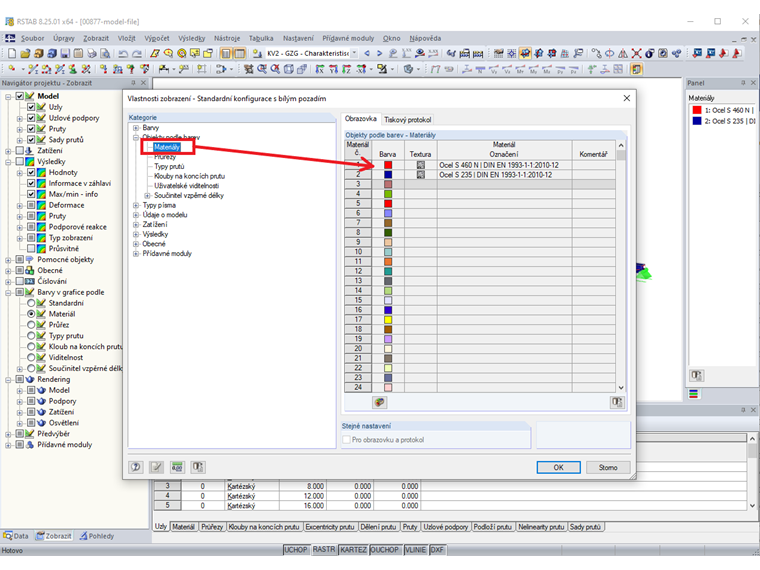Toggle the Sady prutů checkbox

point(31,140)
